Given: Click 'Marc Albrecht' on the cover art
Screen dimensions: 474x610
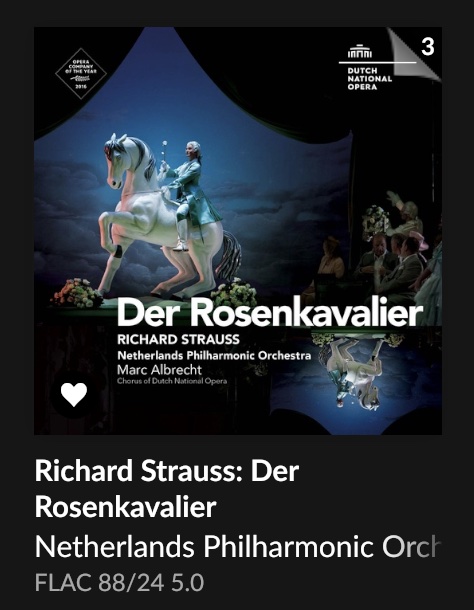Looking at the screenshot, I should (159, 370).
